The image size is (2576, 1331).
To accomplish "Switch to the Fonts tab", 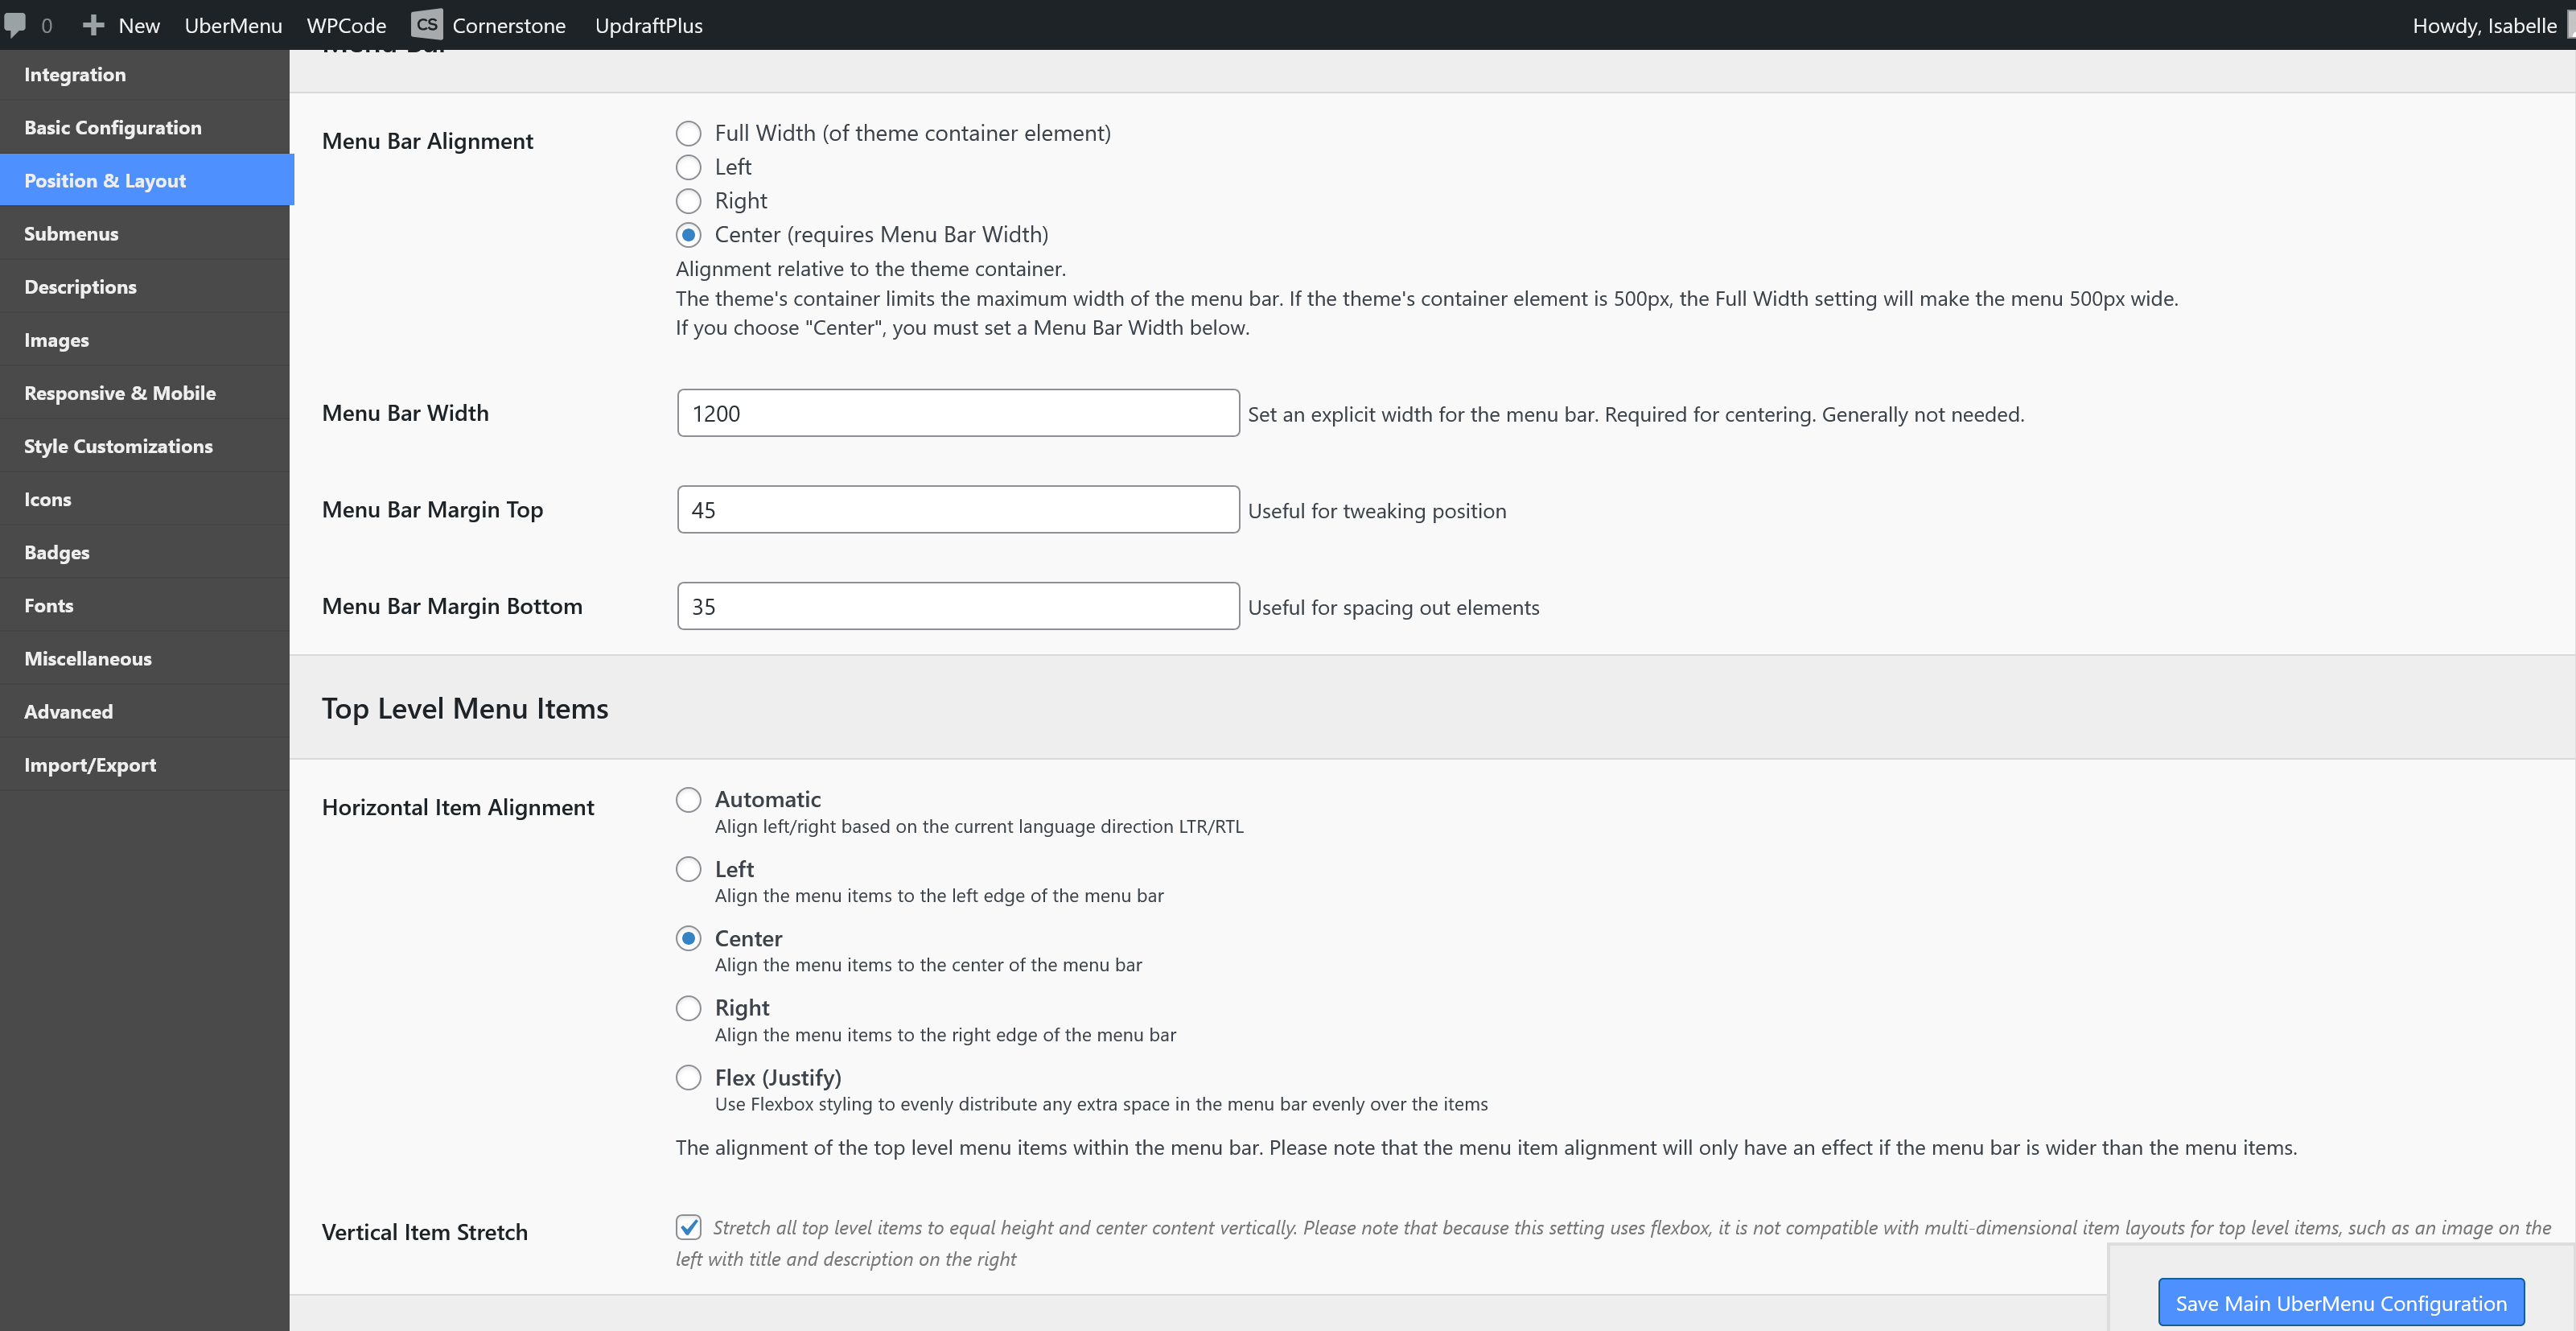I will (x=145, y=604).
